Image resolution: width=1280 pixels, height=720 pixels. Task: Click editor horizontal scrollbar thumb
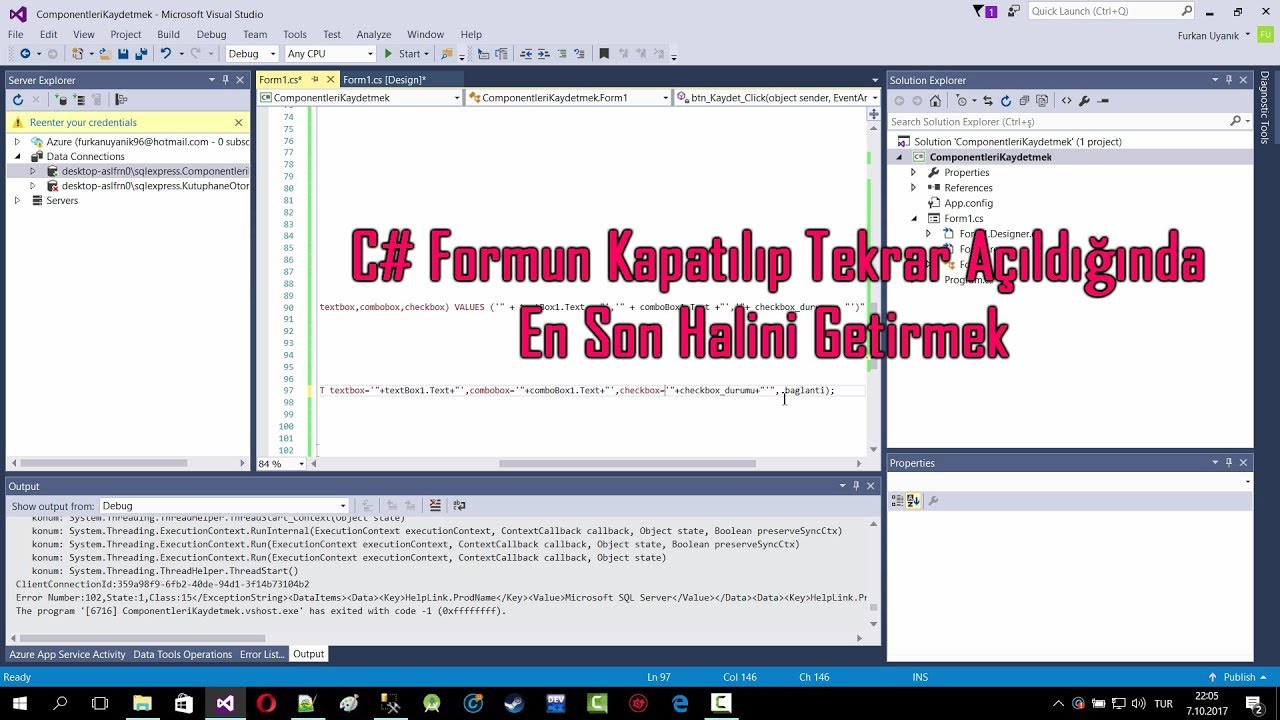pyautogui.click(x=627, y=464)
